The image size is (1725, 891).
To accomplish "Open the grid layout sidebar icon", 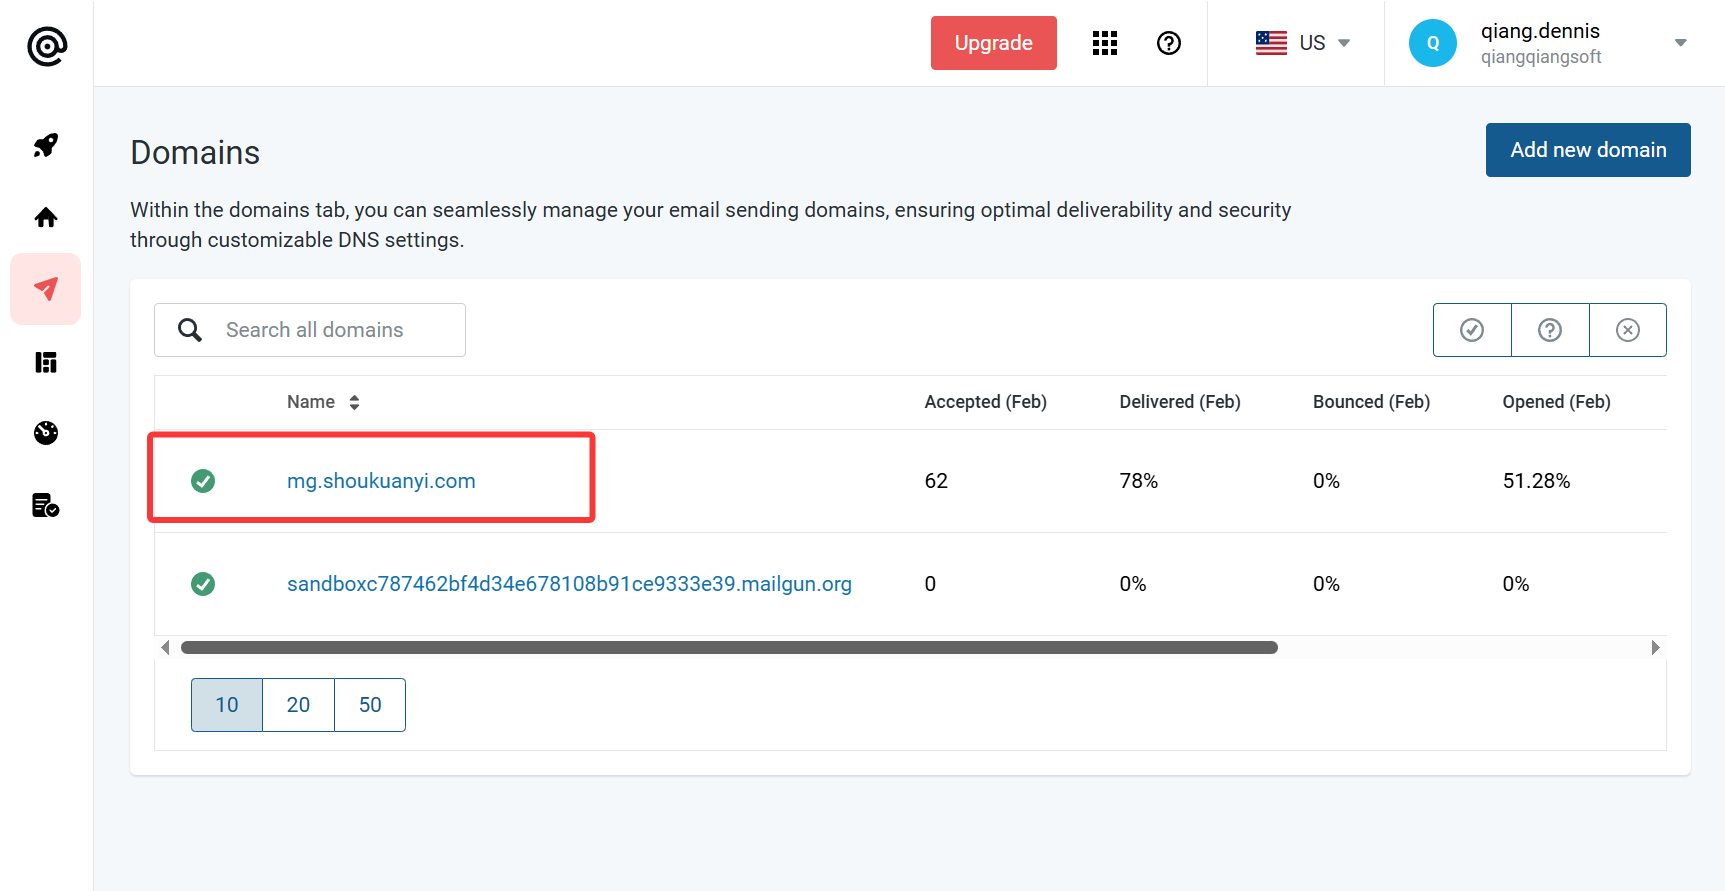I will [x=46, y=362].
